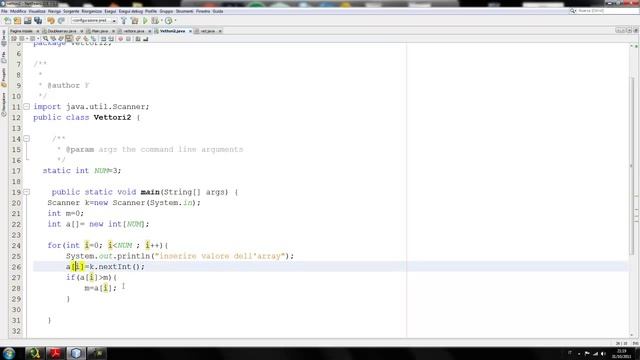640x360 pixels.
Task: Open the project configuration dropdown
Action: [x=94, y=20]
